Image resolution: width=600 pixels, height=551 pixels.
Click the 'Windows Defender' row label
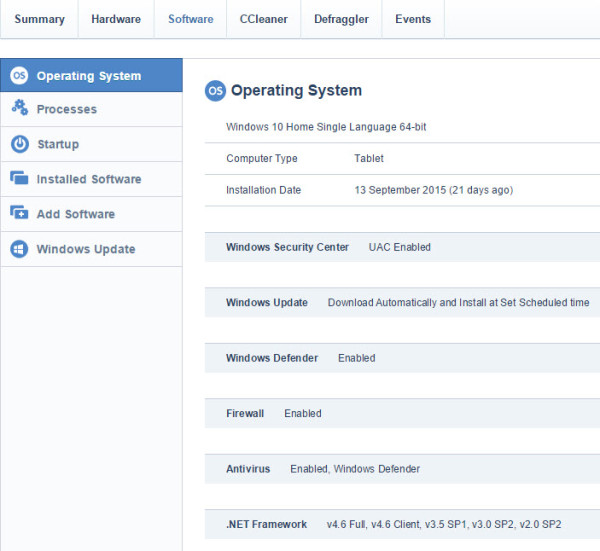click(272, 358)
